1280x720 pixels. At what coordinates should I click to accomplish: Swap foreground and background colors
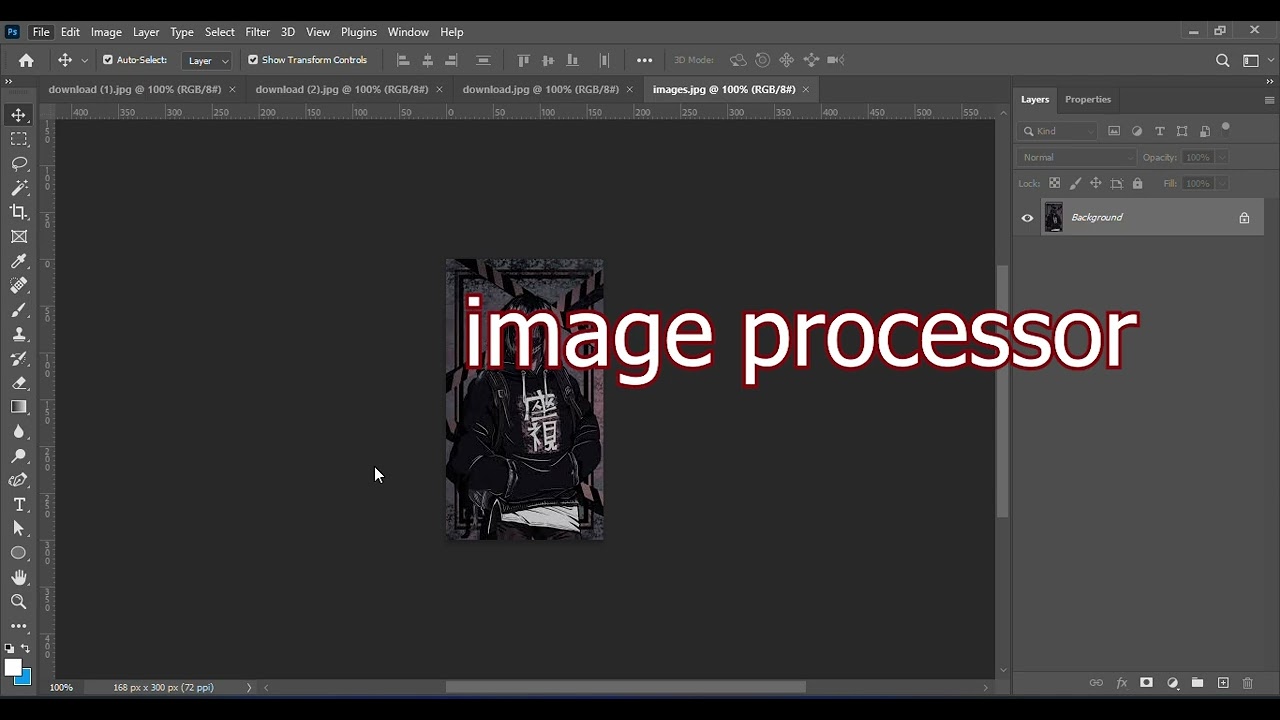coord(26,649)
